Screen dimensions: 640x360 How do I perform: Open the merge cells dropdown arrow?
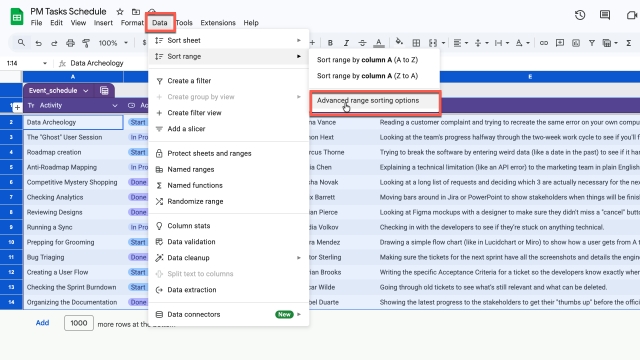(443, 43)
